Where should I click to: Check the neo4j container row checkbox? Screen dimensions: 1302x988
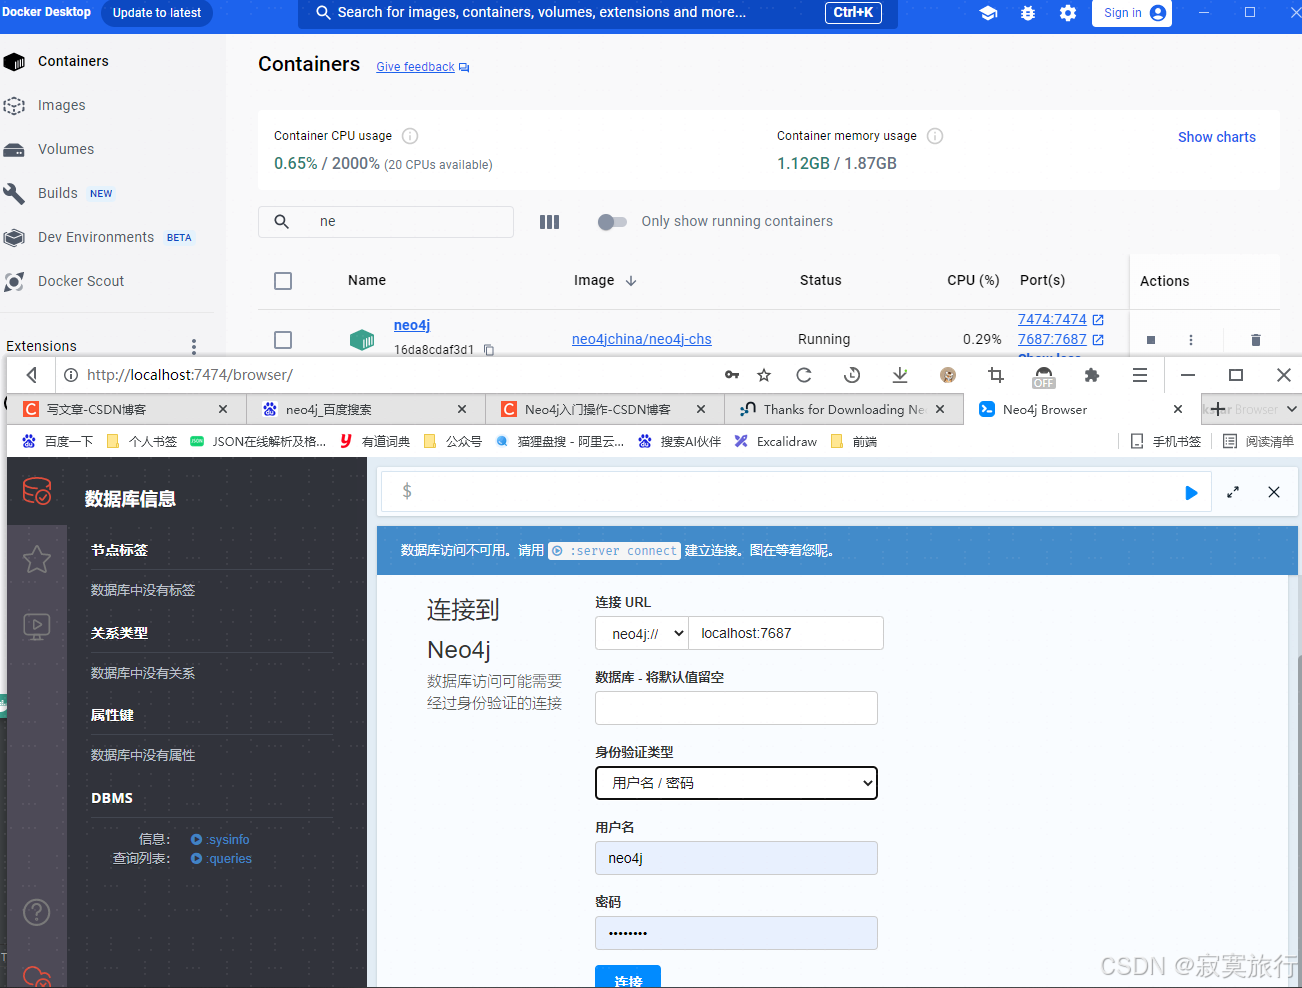click(x=283, y=340)
